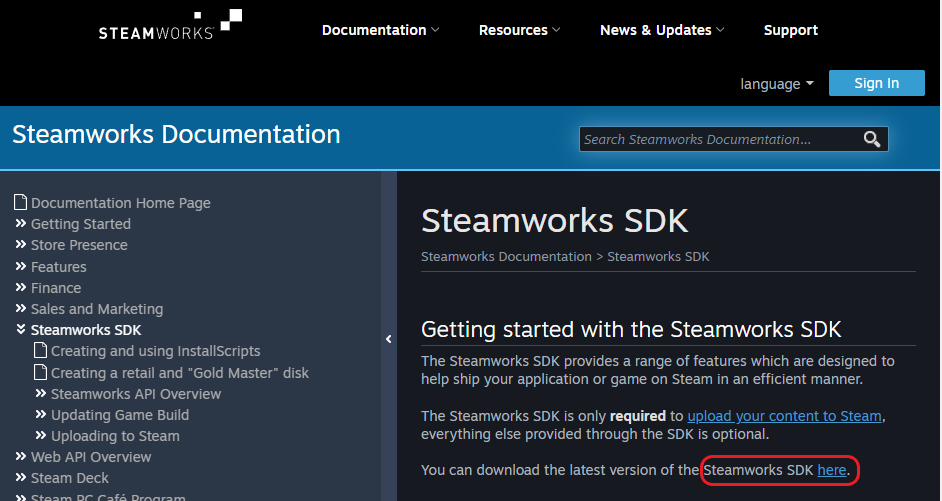
Task: Open the Sales and Marketing sidebar entry
Action: pyautogui.click(x=97, y=309)
